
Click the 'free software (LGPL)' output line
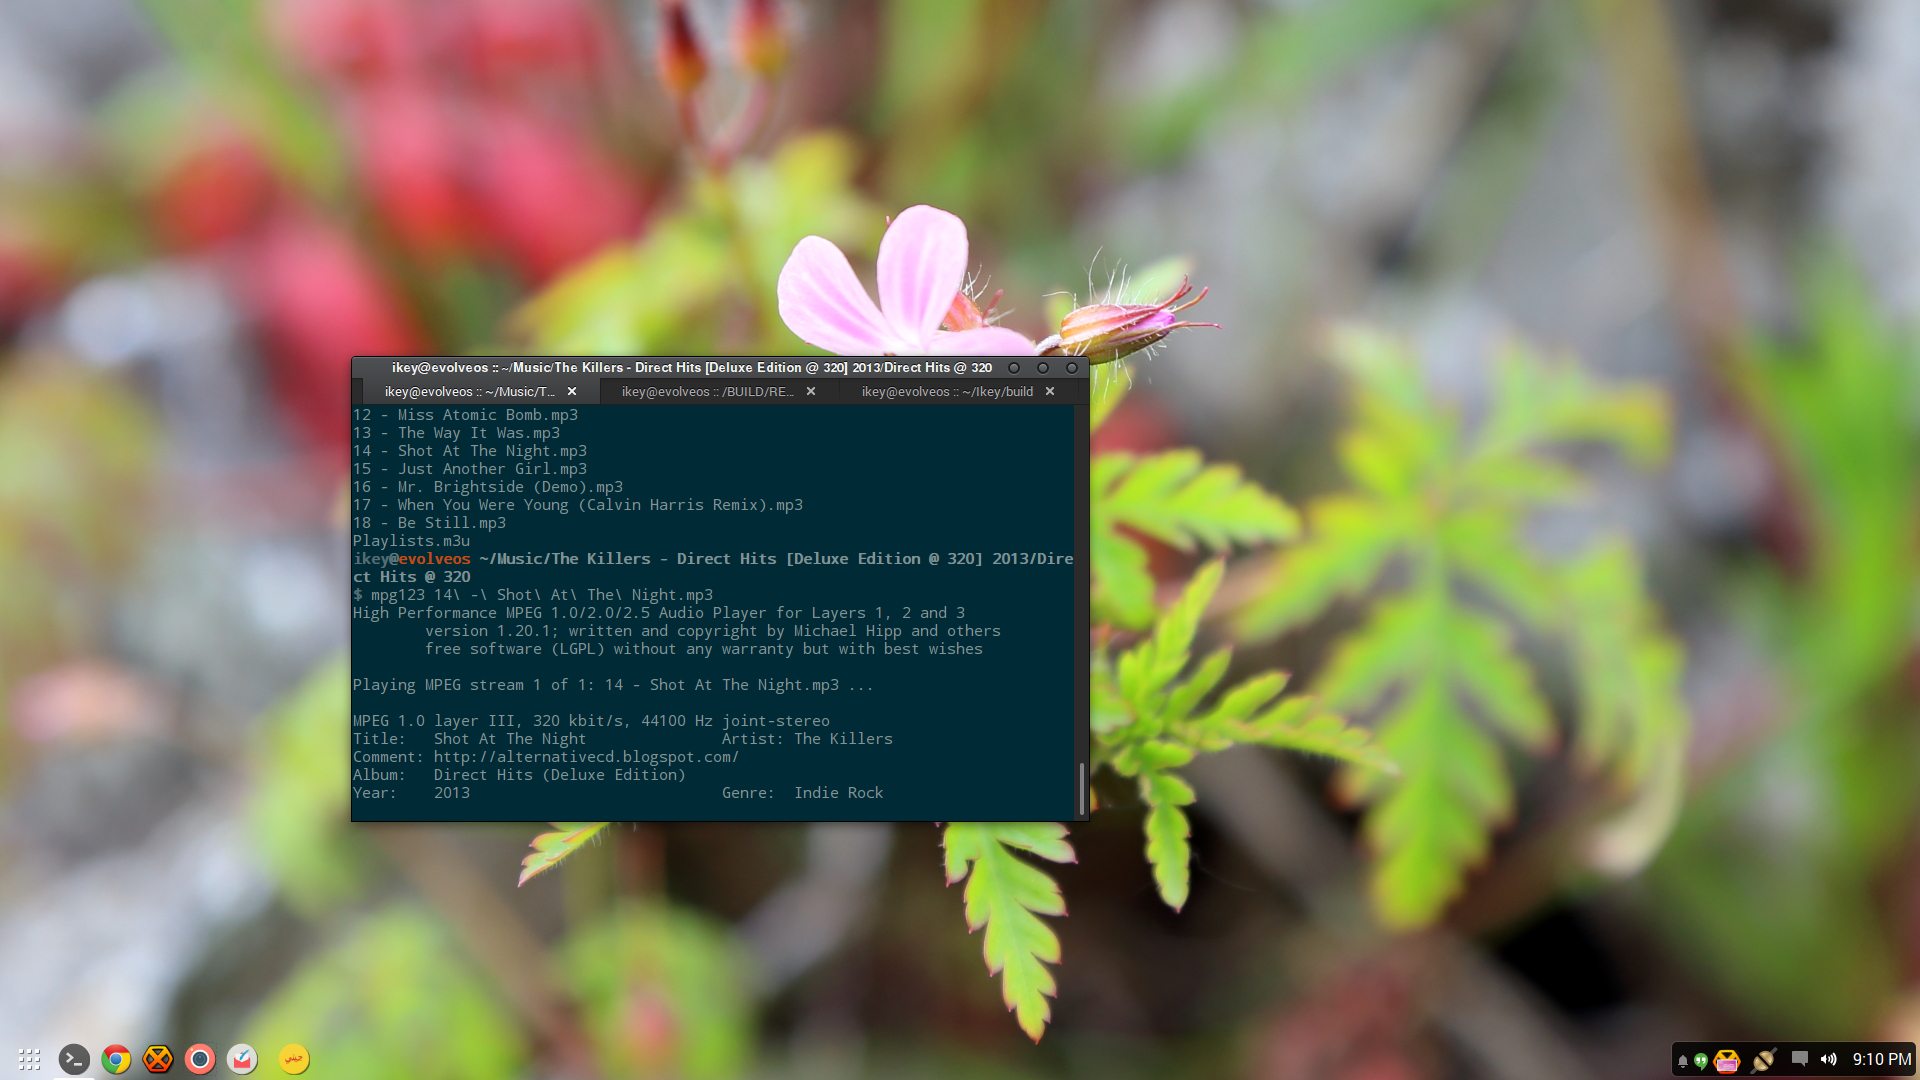pos(704,649)
